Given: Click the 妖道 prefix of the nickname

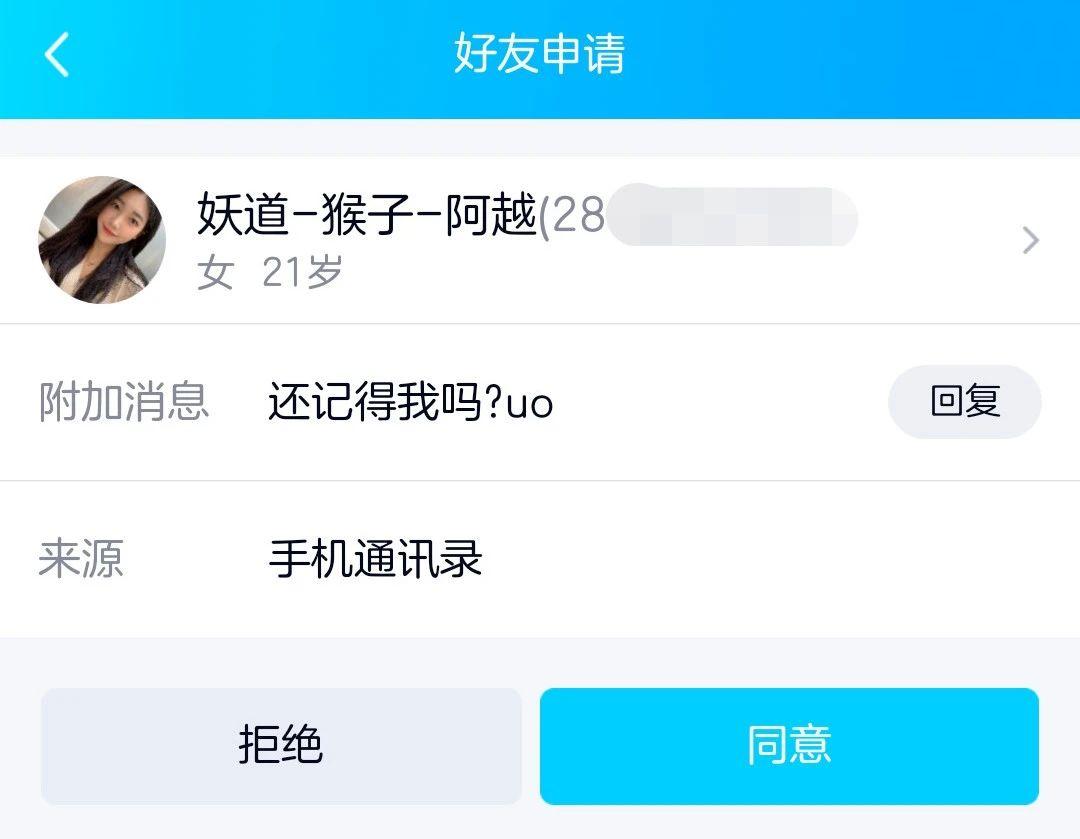Looking at the screenshot, I should pyautogui.click(x=242, y=215).
